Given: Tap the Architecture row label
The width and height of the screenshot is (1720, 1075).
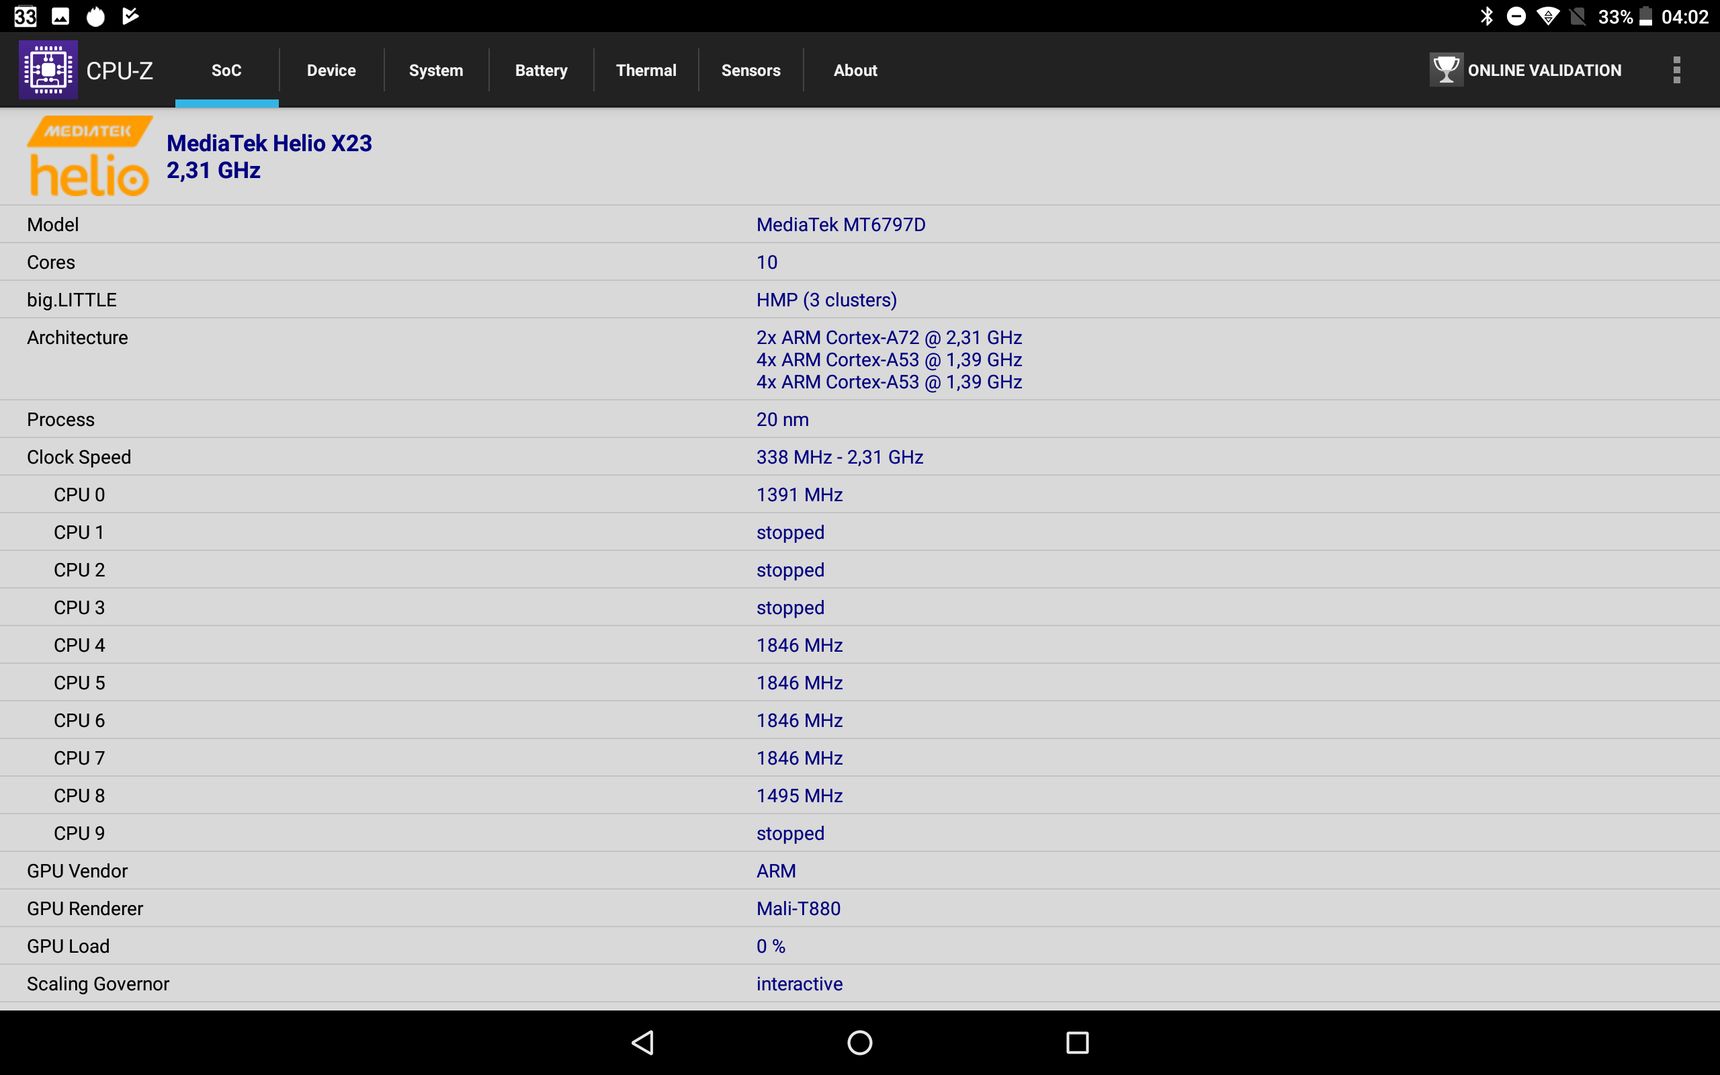Looking at the screenshot, I should [x=78, y=338].
